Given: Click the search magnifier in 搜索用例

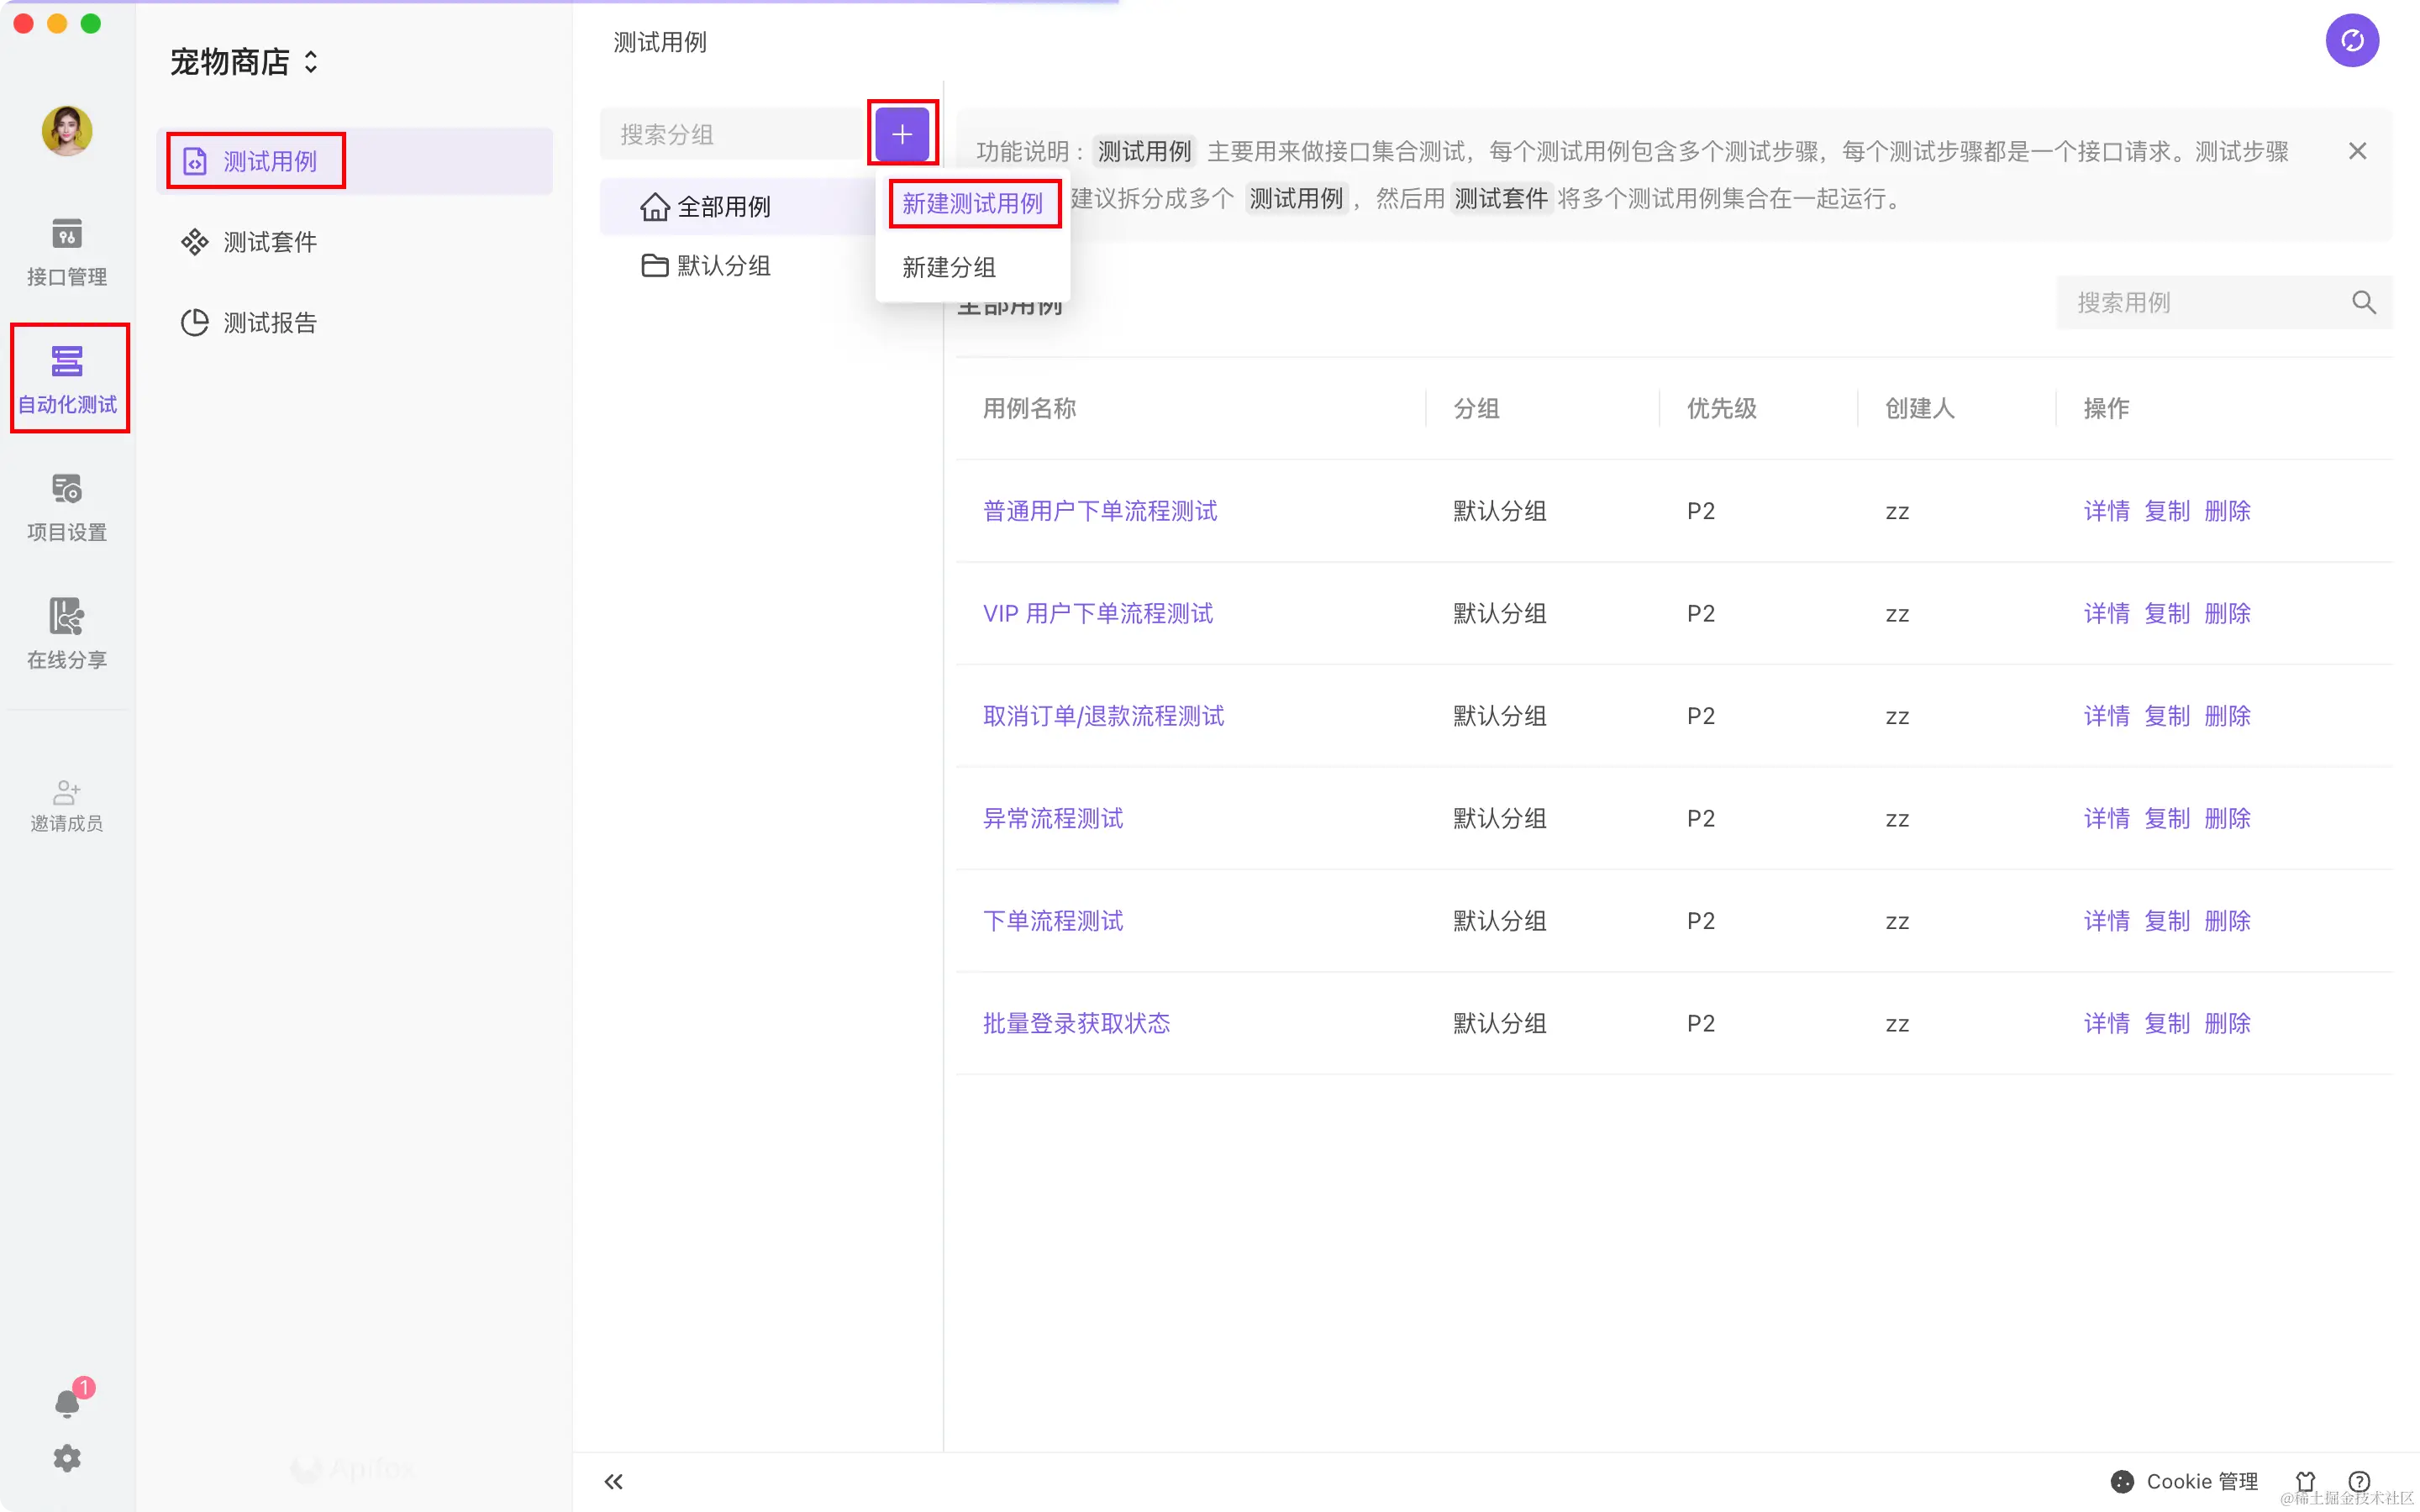Looking at the screenshot, I should point(2363,302).
